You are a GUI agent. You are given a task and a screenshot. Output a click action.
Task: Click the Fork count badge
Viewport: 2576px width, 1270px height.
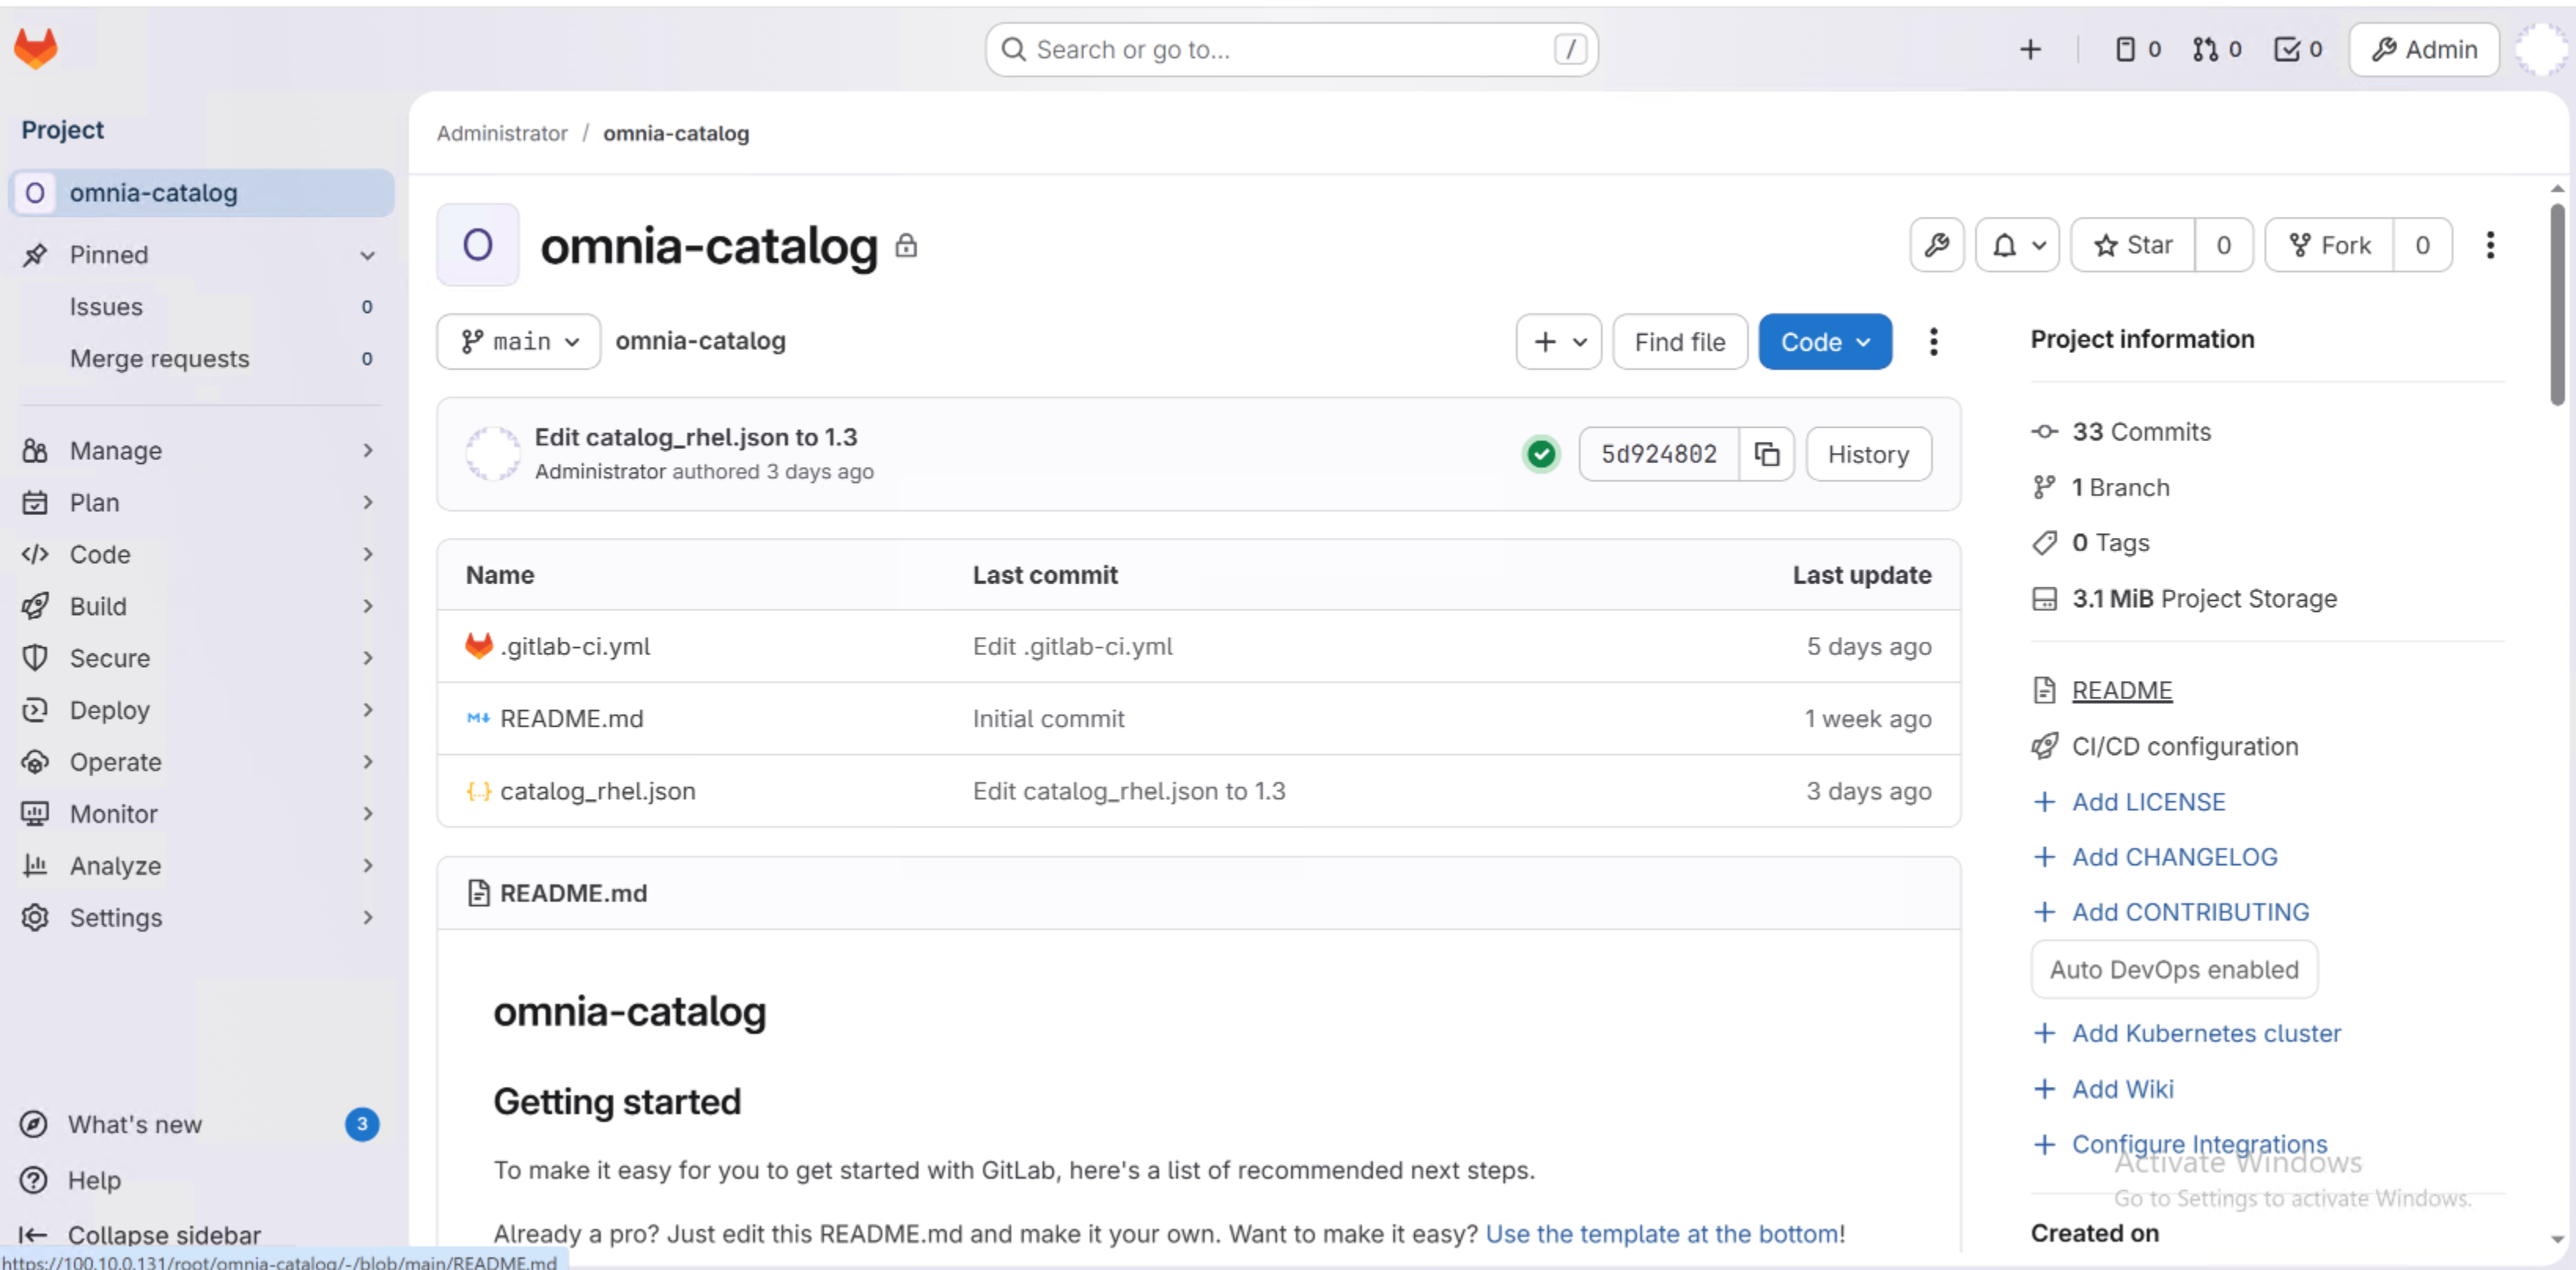[2422, 245]
